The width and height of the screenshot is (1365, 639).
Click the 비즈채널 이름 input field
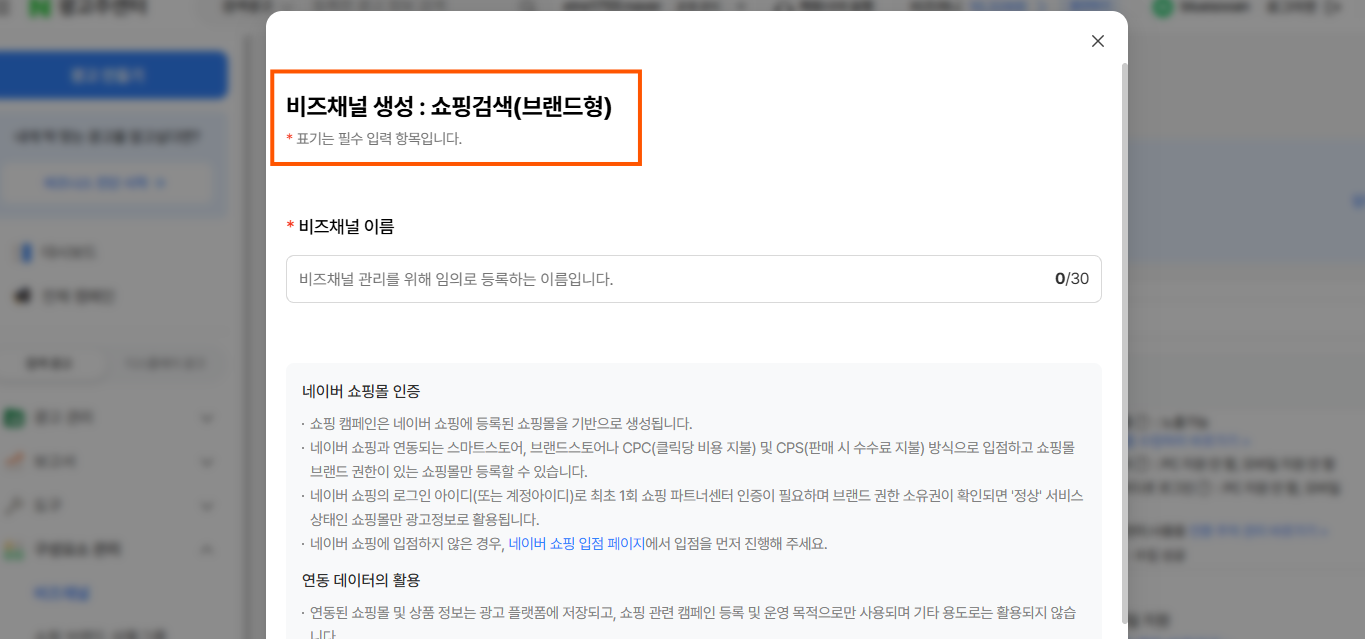[x=693, y=279]
